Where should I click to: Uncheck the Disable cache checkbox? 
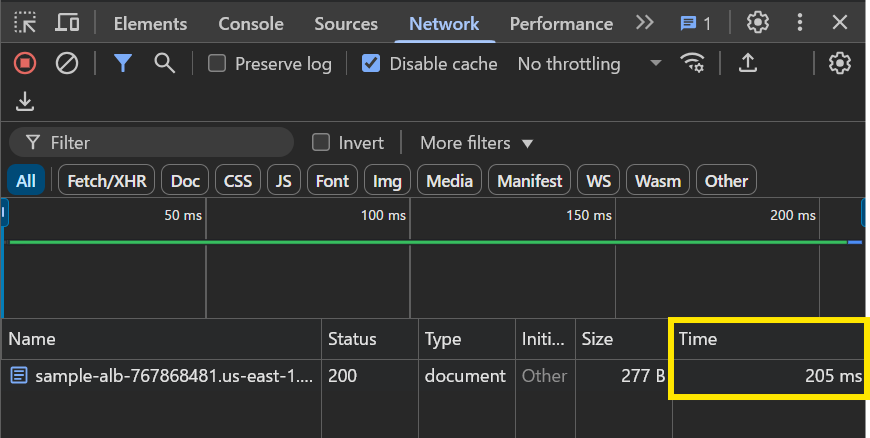tap(371, 63)
